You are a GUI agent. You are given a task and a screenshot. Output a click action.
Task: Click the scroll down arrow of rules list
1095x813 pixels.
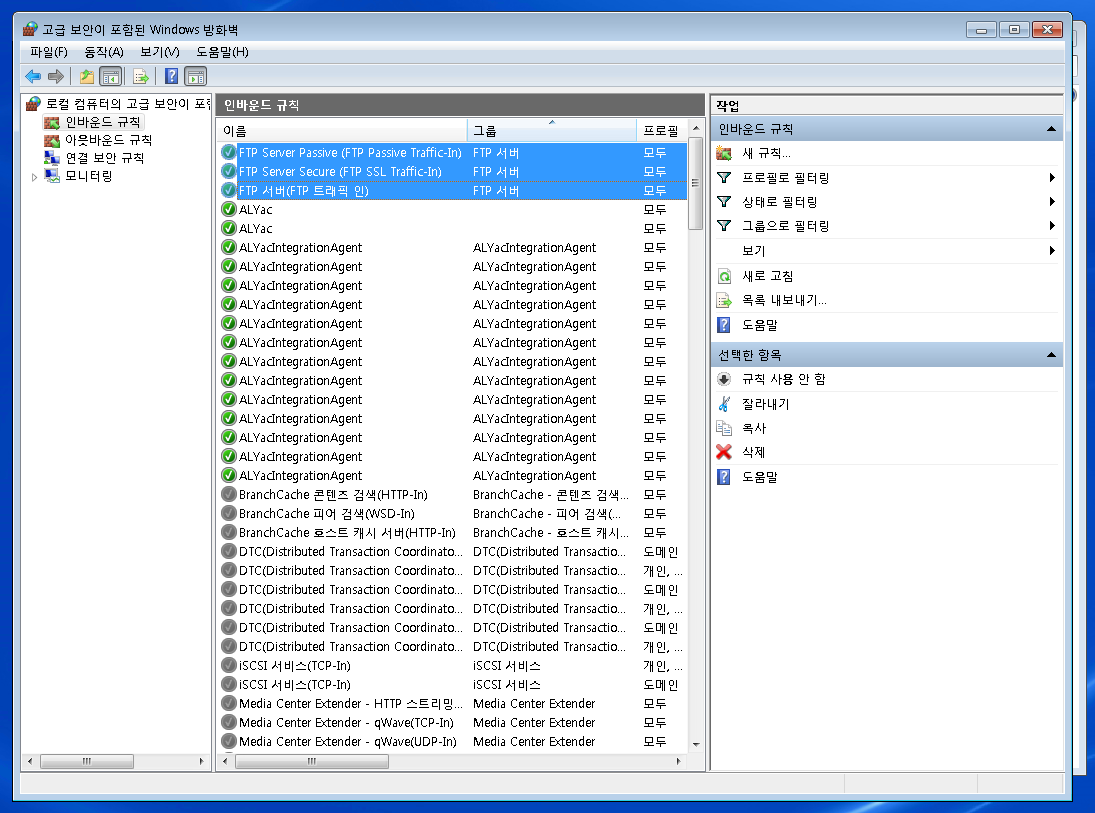pyautogui.click(x=696, y=745)
